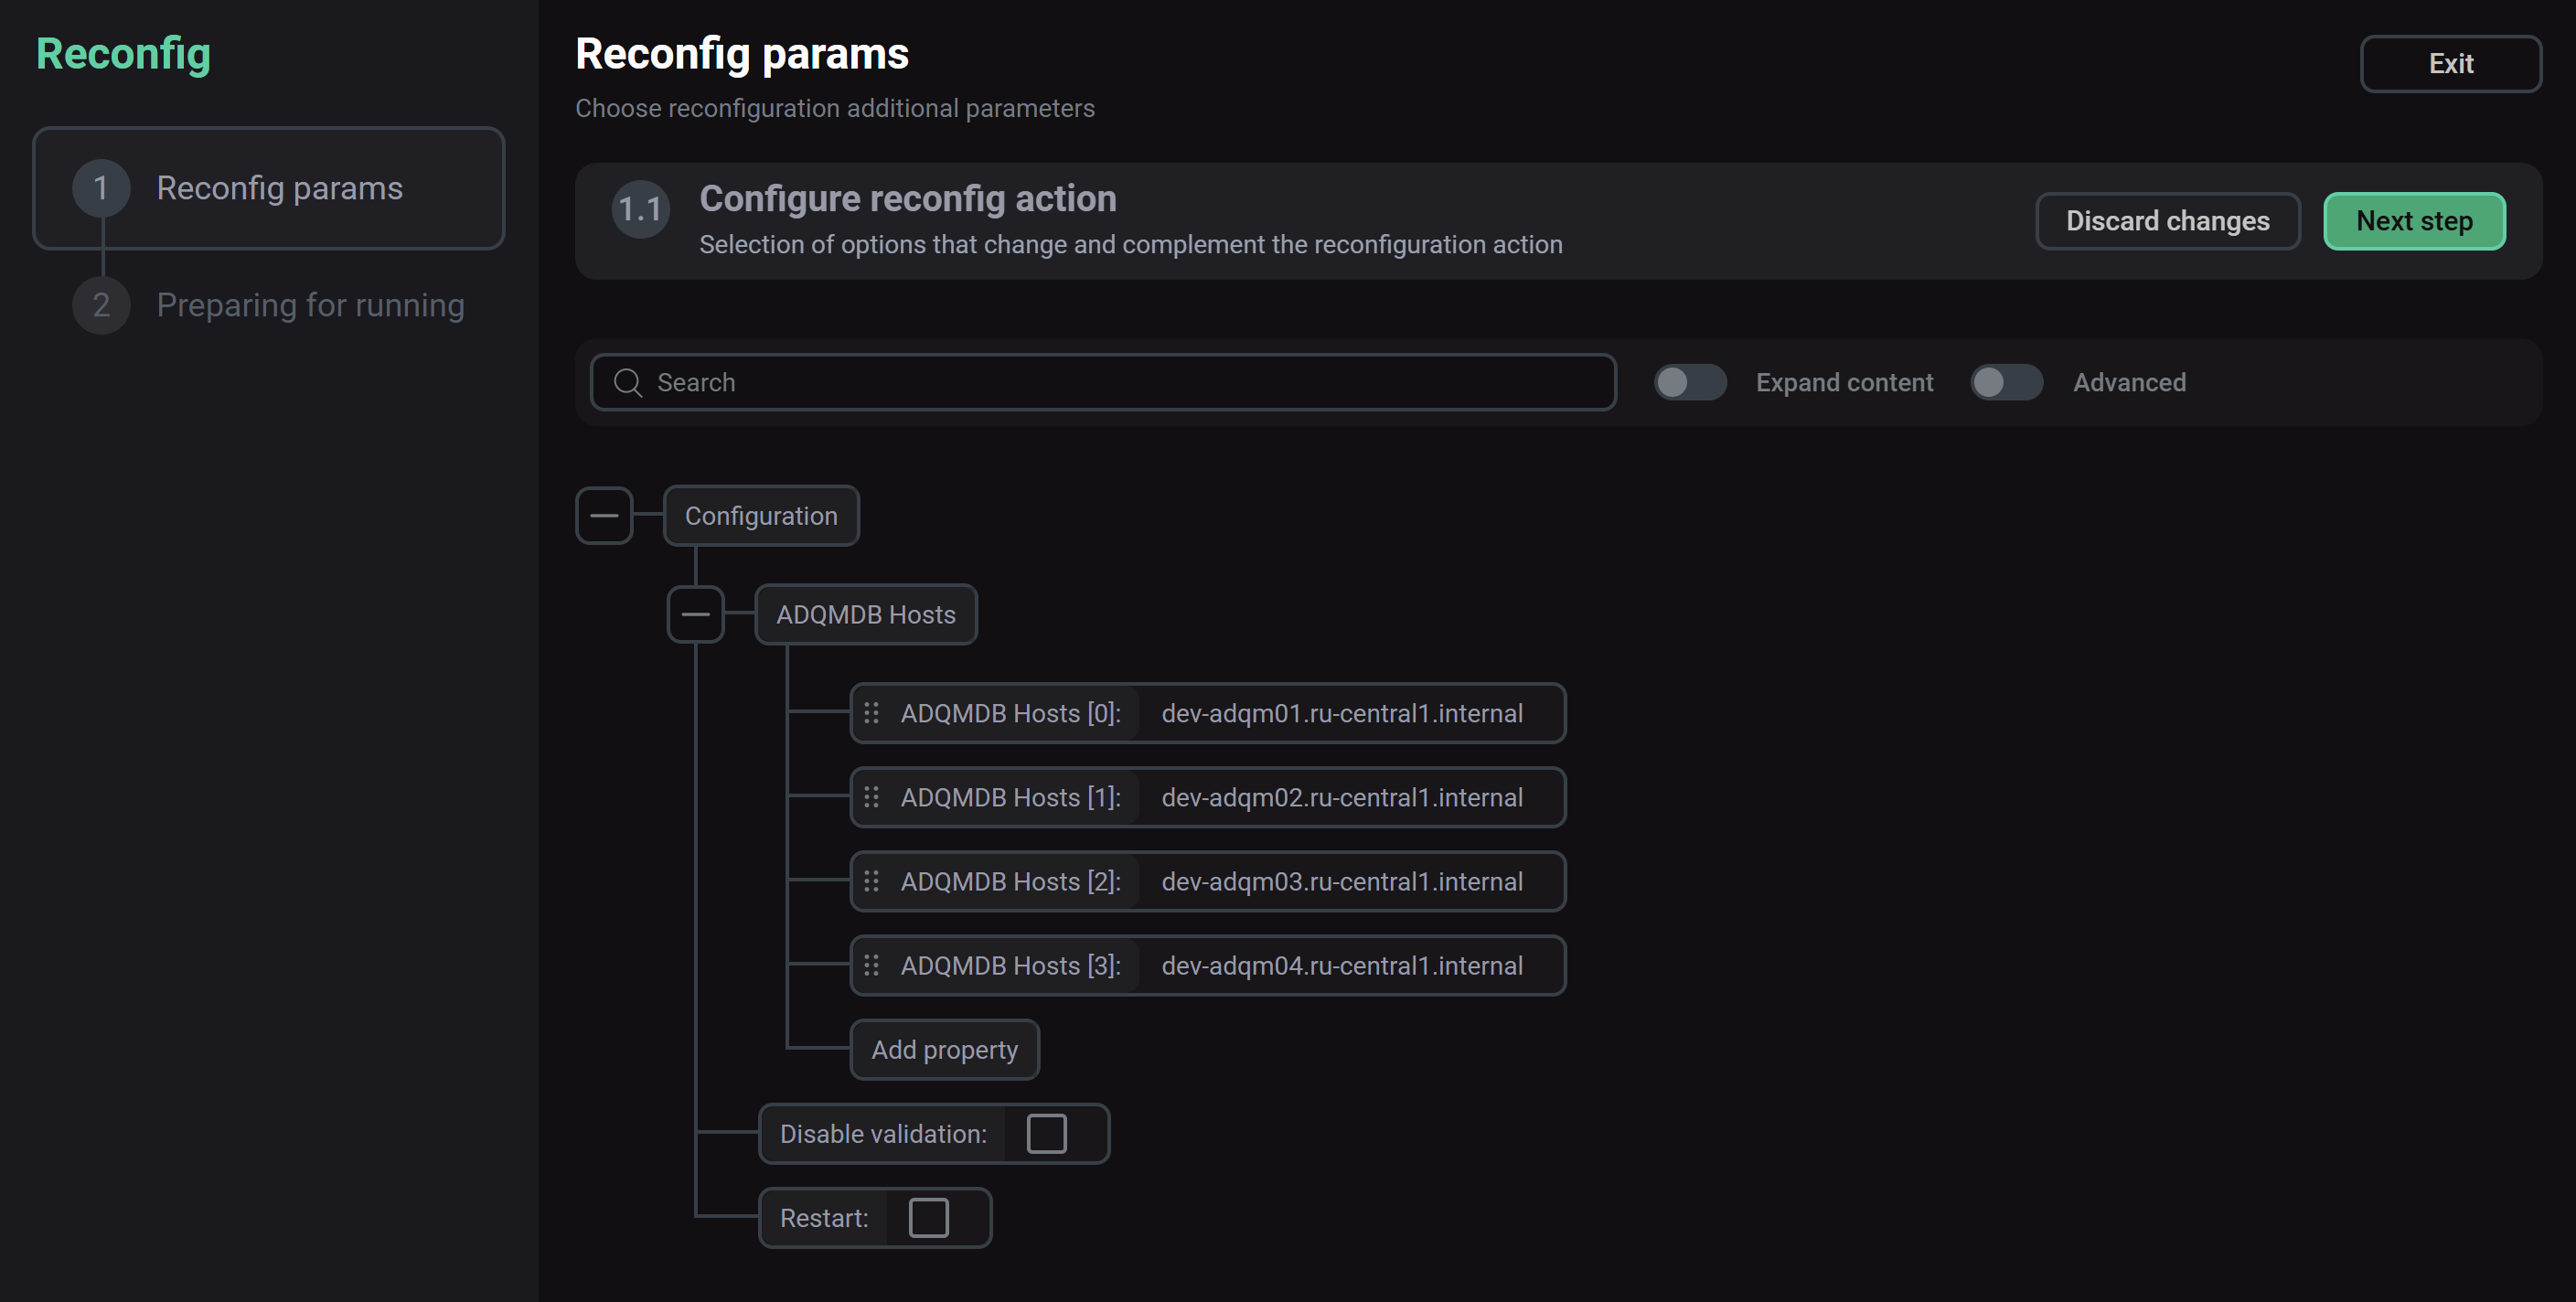Click the ADQMDB Hosts [2]: label
2576x1302 pixels.
point(1010,881)
